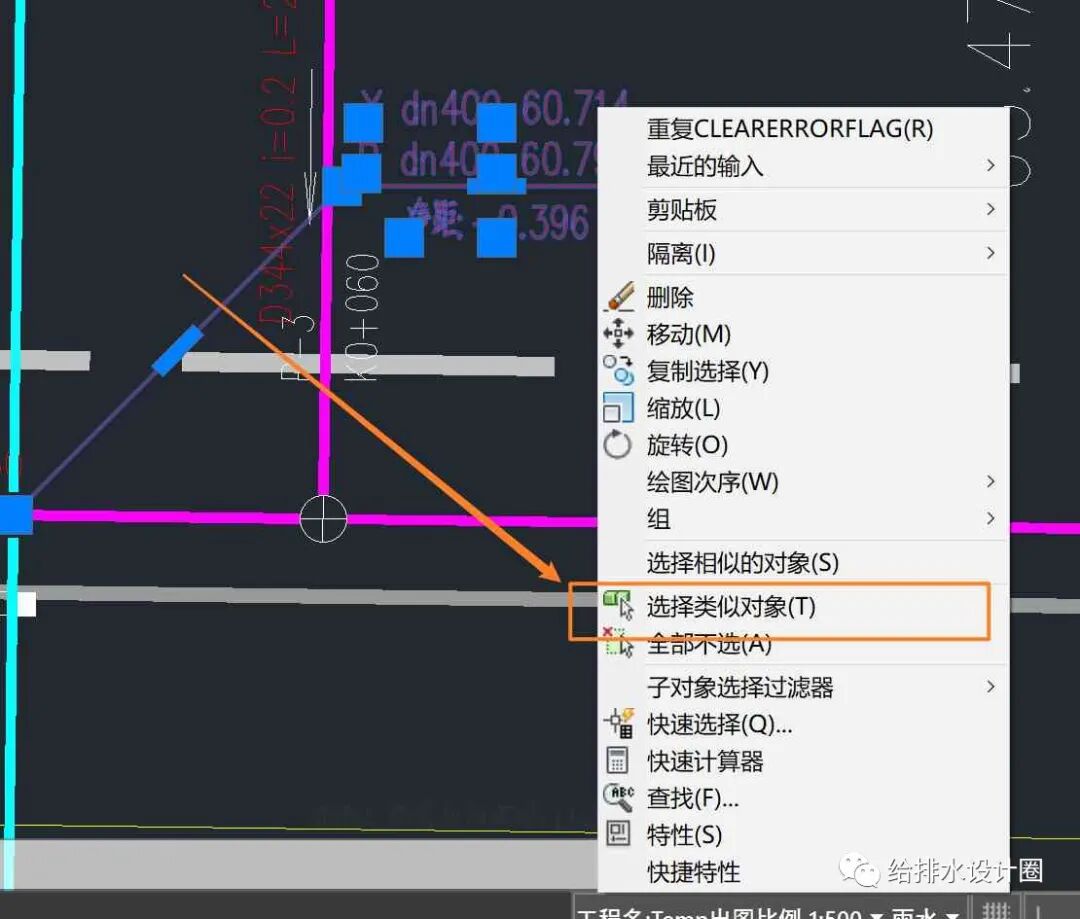Viewport: 1080px width, 919px height.
Task: Open 快速选择(Q)... via its icon
Action: (x=619, y=723)
